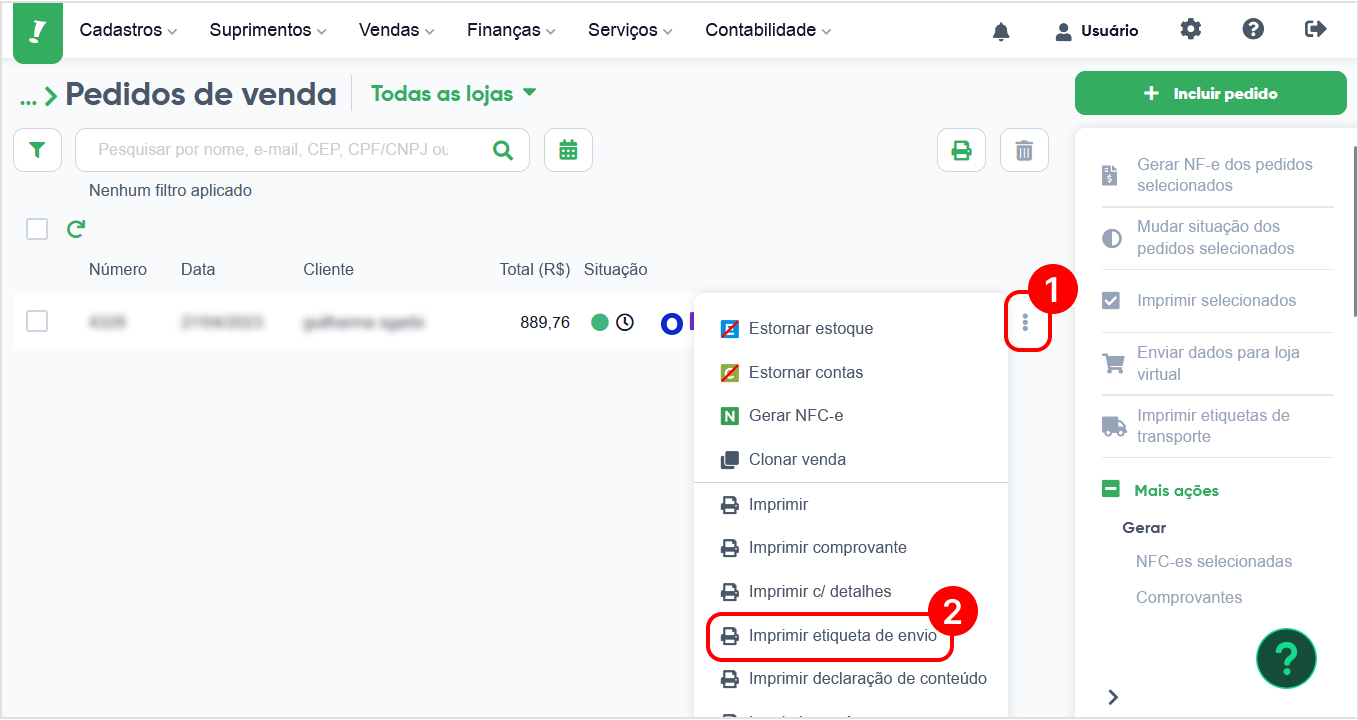Open the Cadastros menu
Image resolution: width=1358 pixels, height=720 pixels.
tap(128, 31)
